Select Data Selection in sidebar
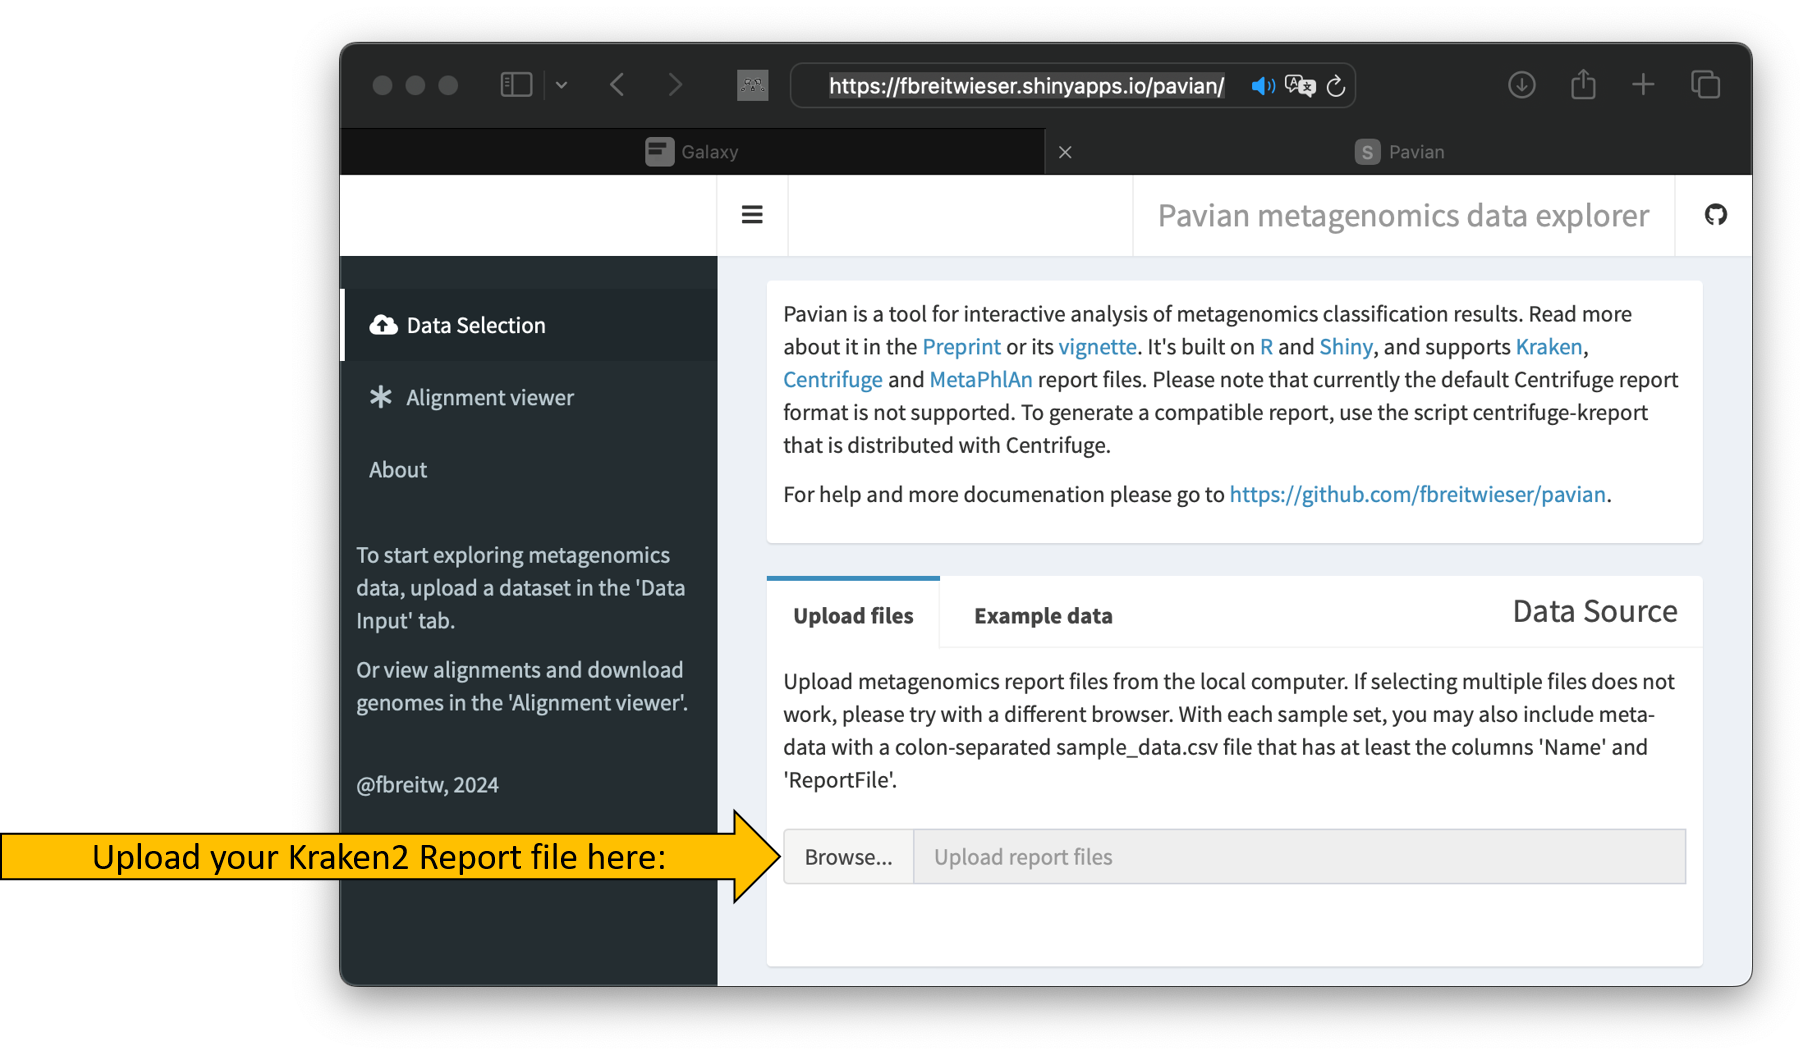 pos(530,325)
